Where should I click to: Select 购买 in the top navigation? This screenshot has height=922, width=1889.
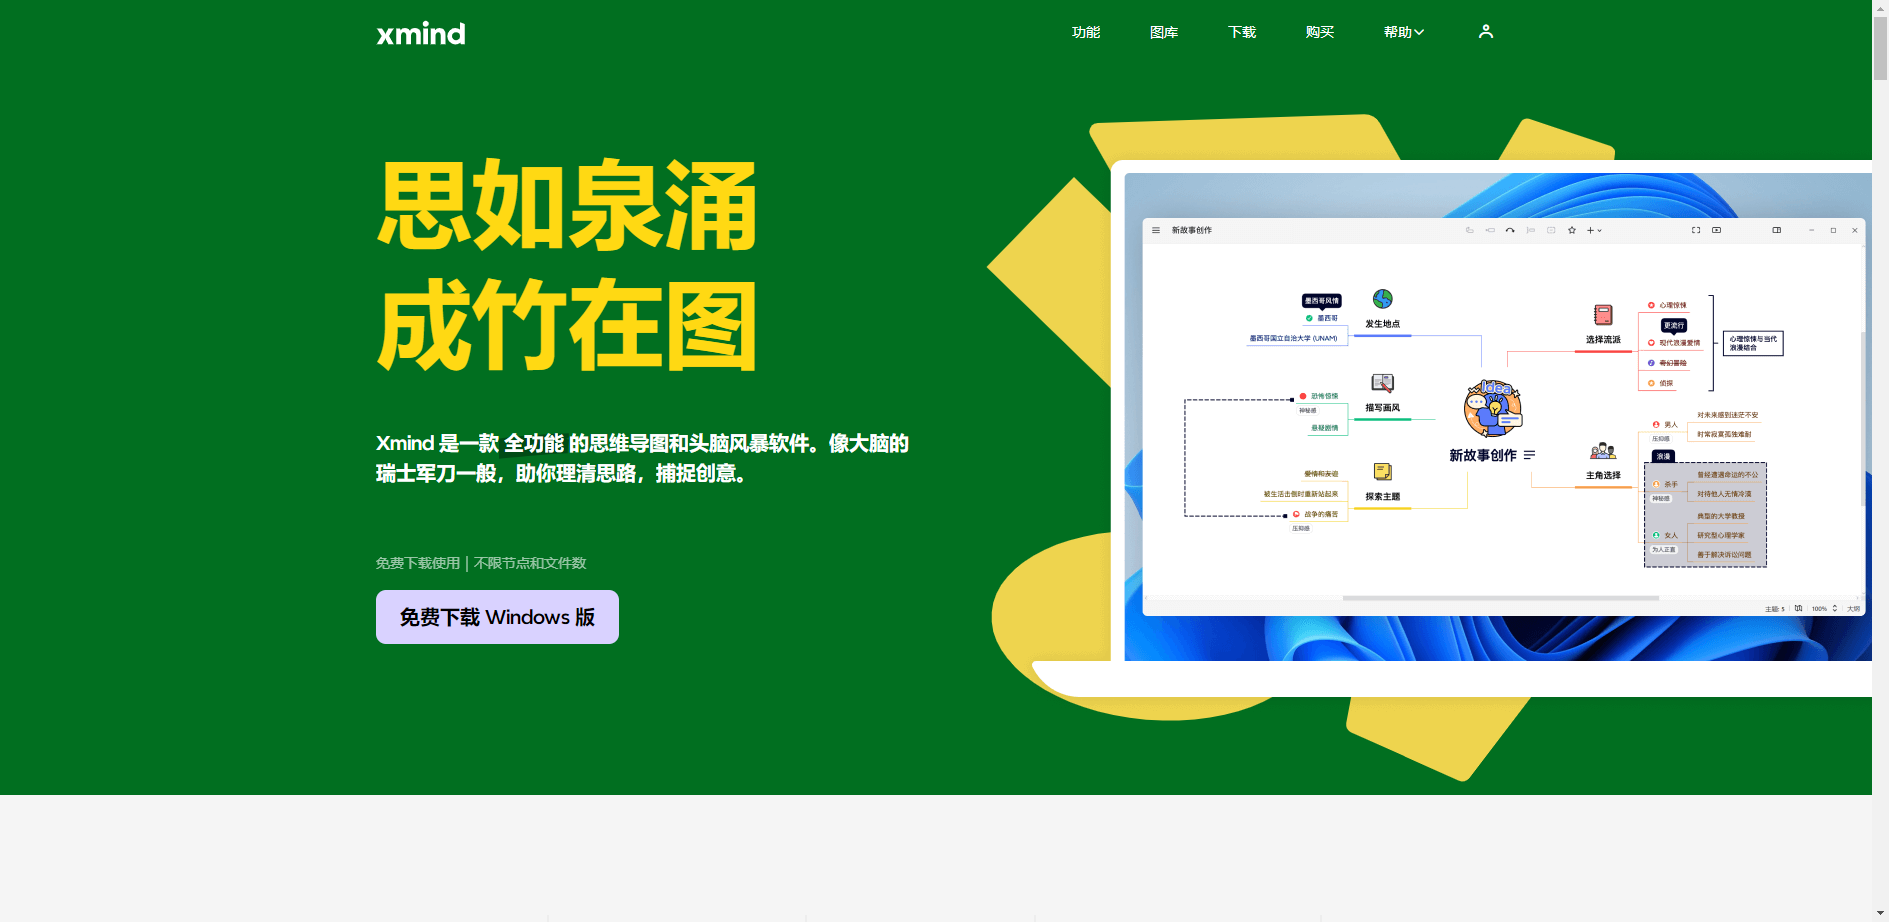(1320, 32)
